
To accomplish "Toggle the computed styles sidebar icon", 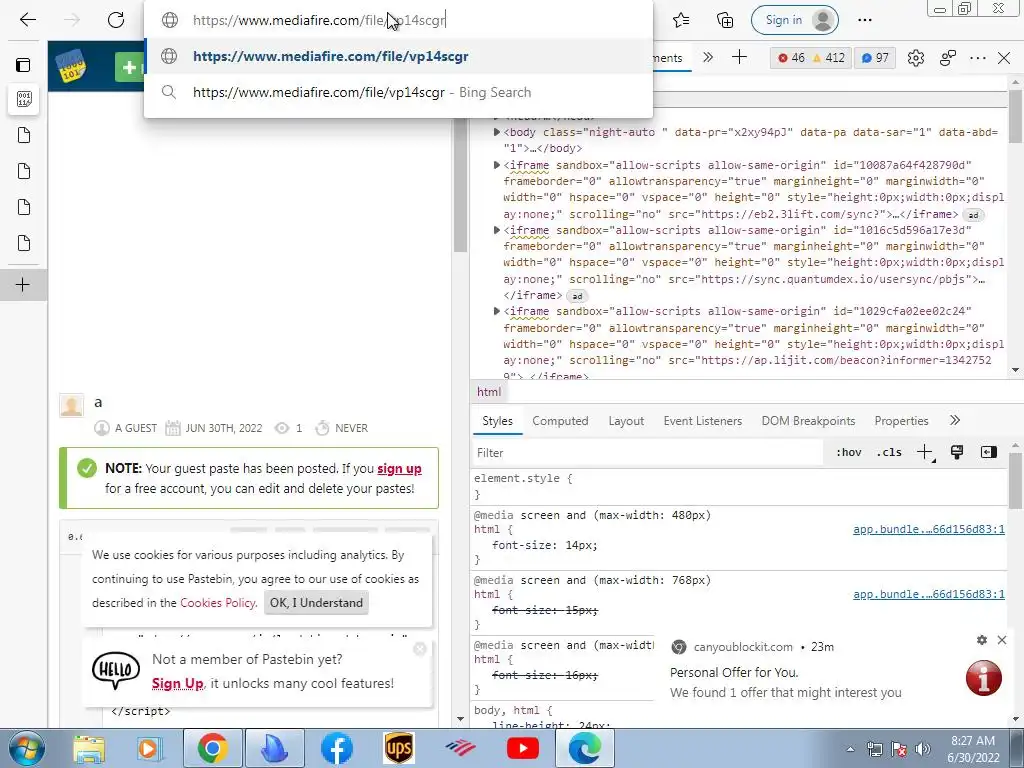I will (989, 452).
